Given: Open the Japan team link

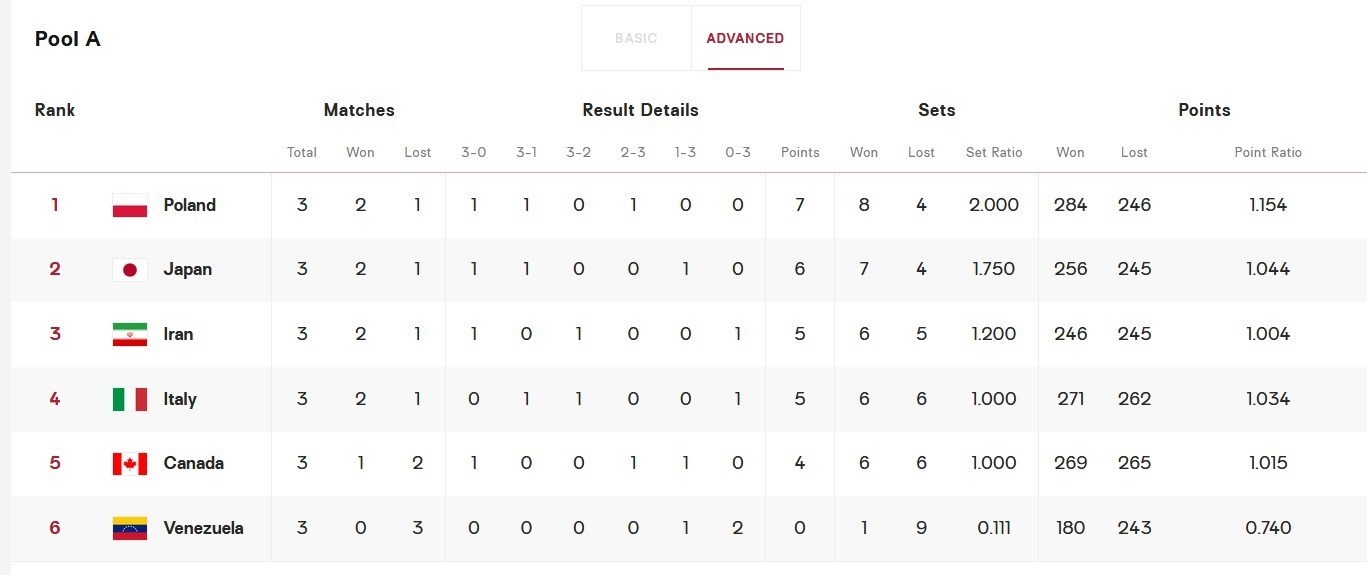Looking at the screenshot, I should point(188,269).
